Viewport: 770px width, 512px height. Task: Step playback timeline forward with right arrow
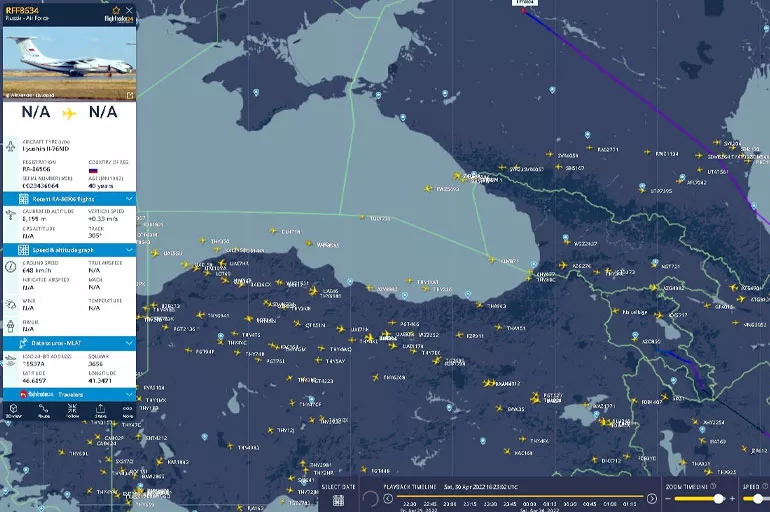click(x=652, y=498)
